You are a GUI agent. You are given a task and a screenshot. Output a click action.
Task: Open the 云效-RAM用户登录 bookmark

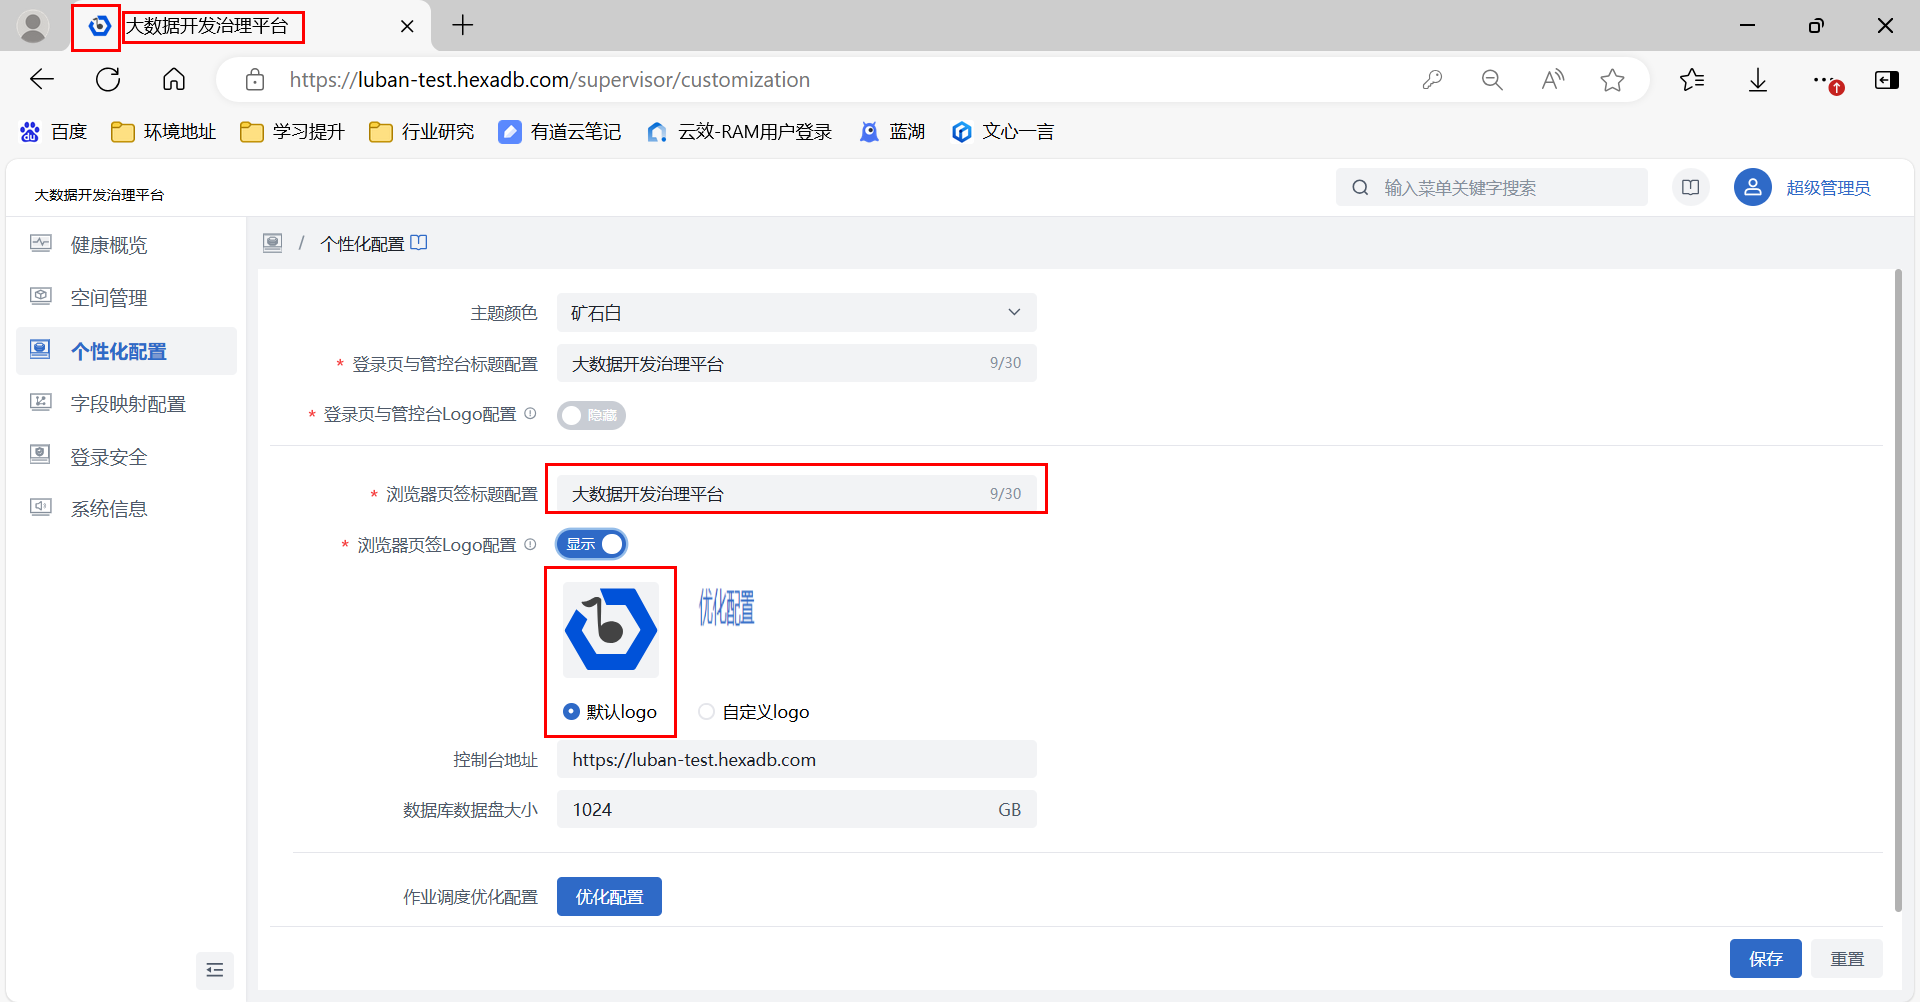(x=740, y=132)
